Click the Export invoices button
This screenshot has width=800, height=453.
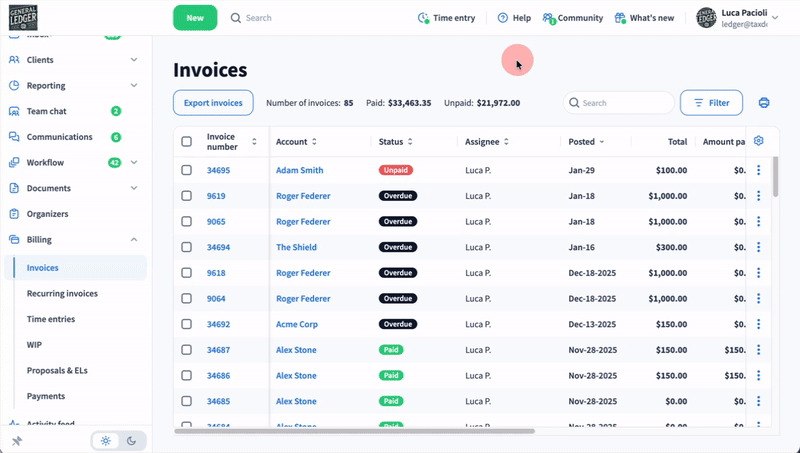pyautogui.click(x=213, y=103)
